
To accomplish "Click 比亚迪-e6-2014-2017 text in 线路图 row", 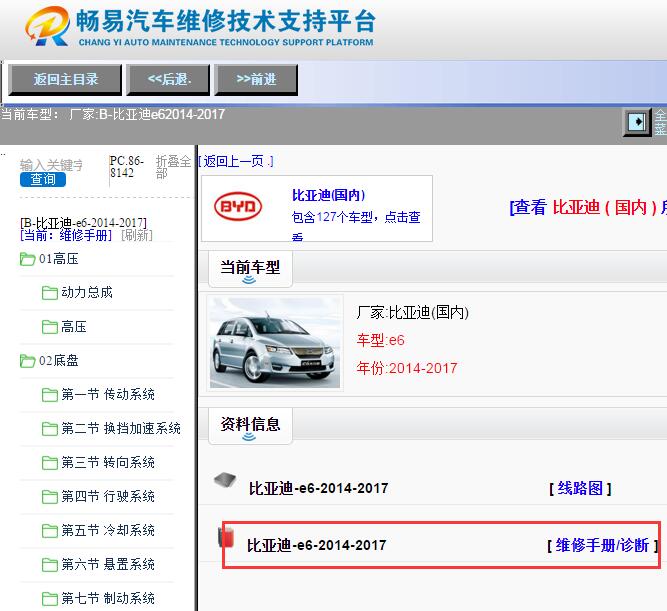I will coord(318,488).
